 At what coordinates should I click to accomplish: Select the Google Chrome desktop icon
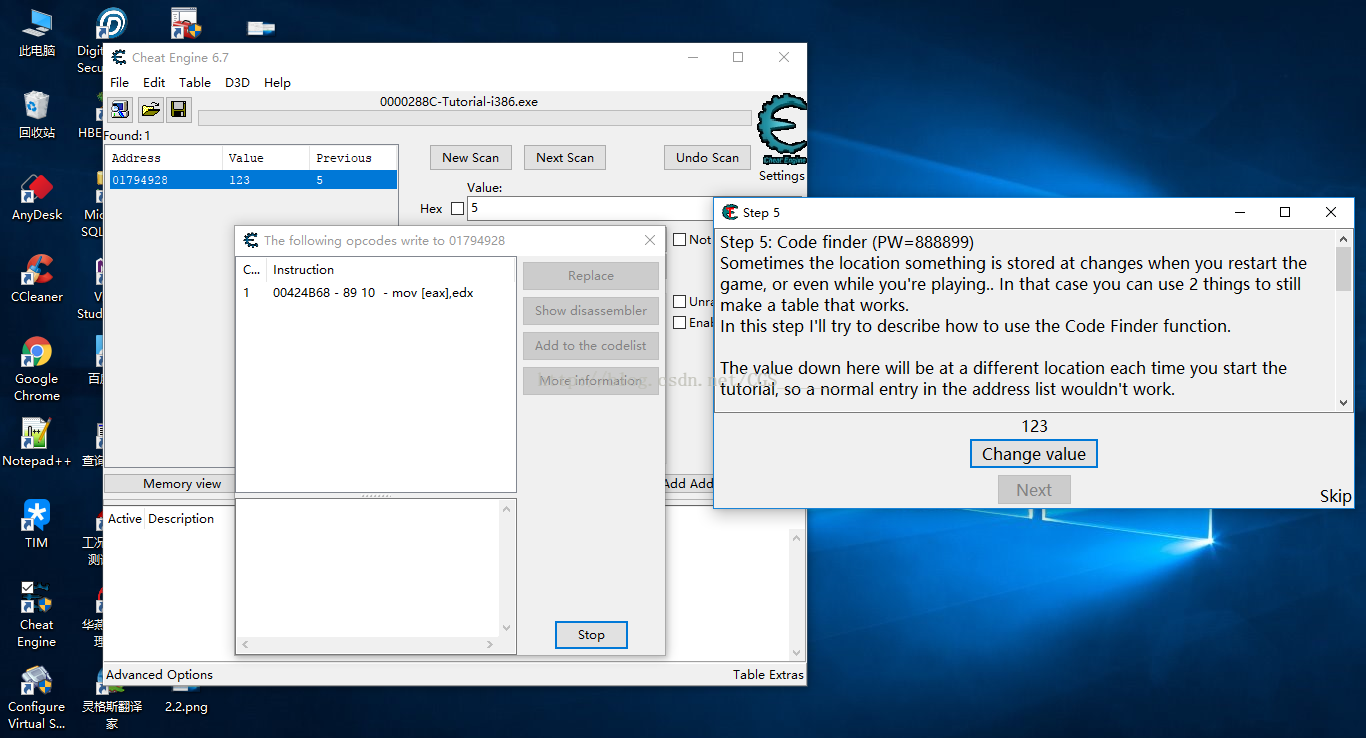click(x=37, y=369)
